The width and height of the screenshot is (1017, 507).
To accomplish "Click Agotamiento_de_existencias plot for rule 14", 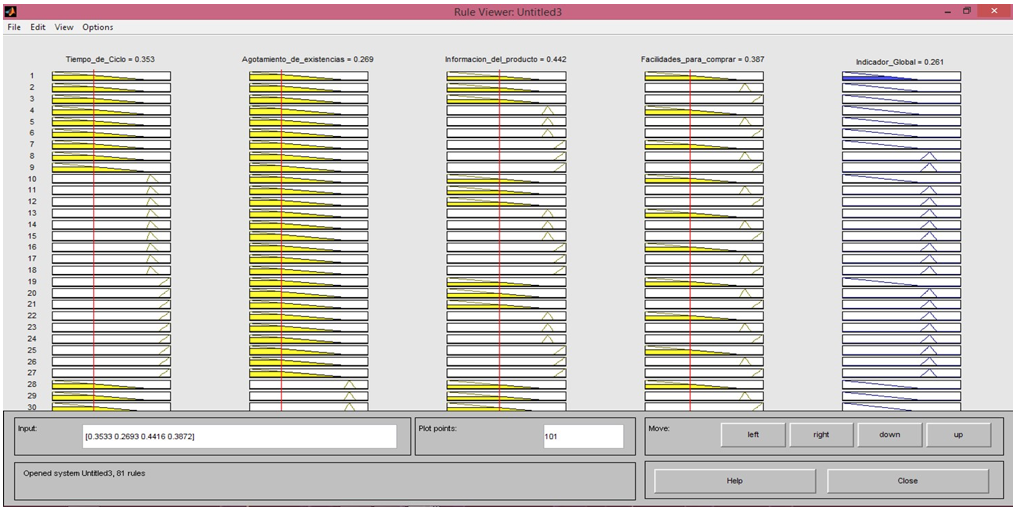I will tap(309, 224).
